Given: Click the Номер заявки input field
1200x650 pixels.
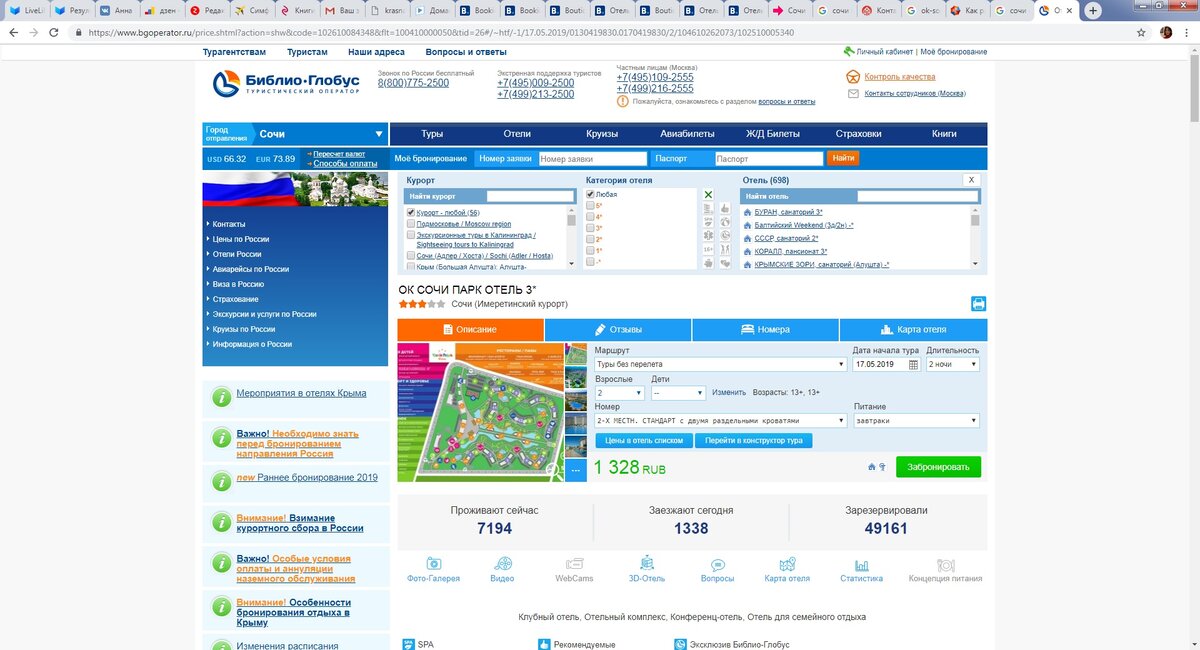Looking at the screenshot, I should pyautogui.click(x=592, y=159).
